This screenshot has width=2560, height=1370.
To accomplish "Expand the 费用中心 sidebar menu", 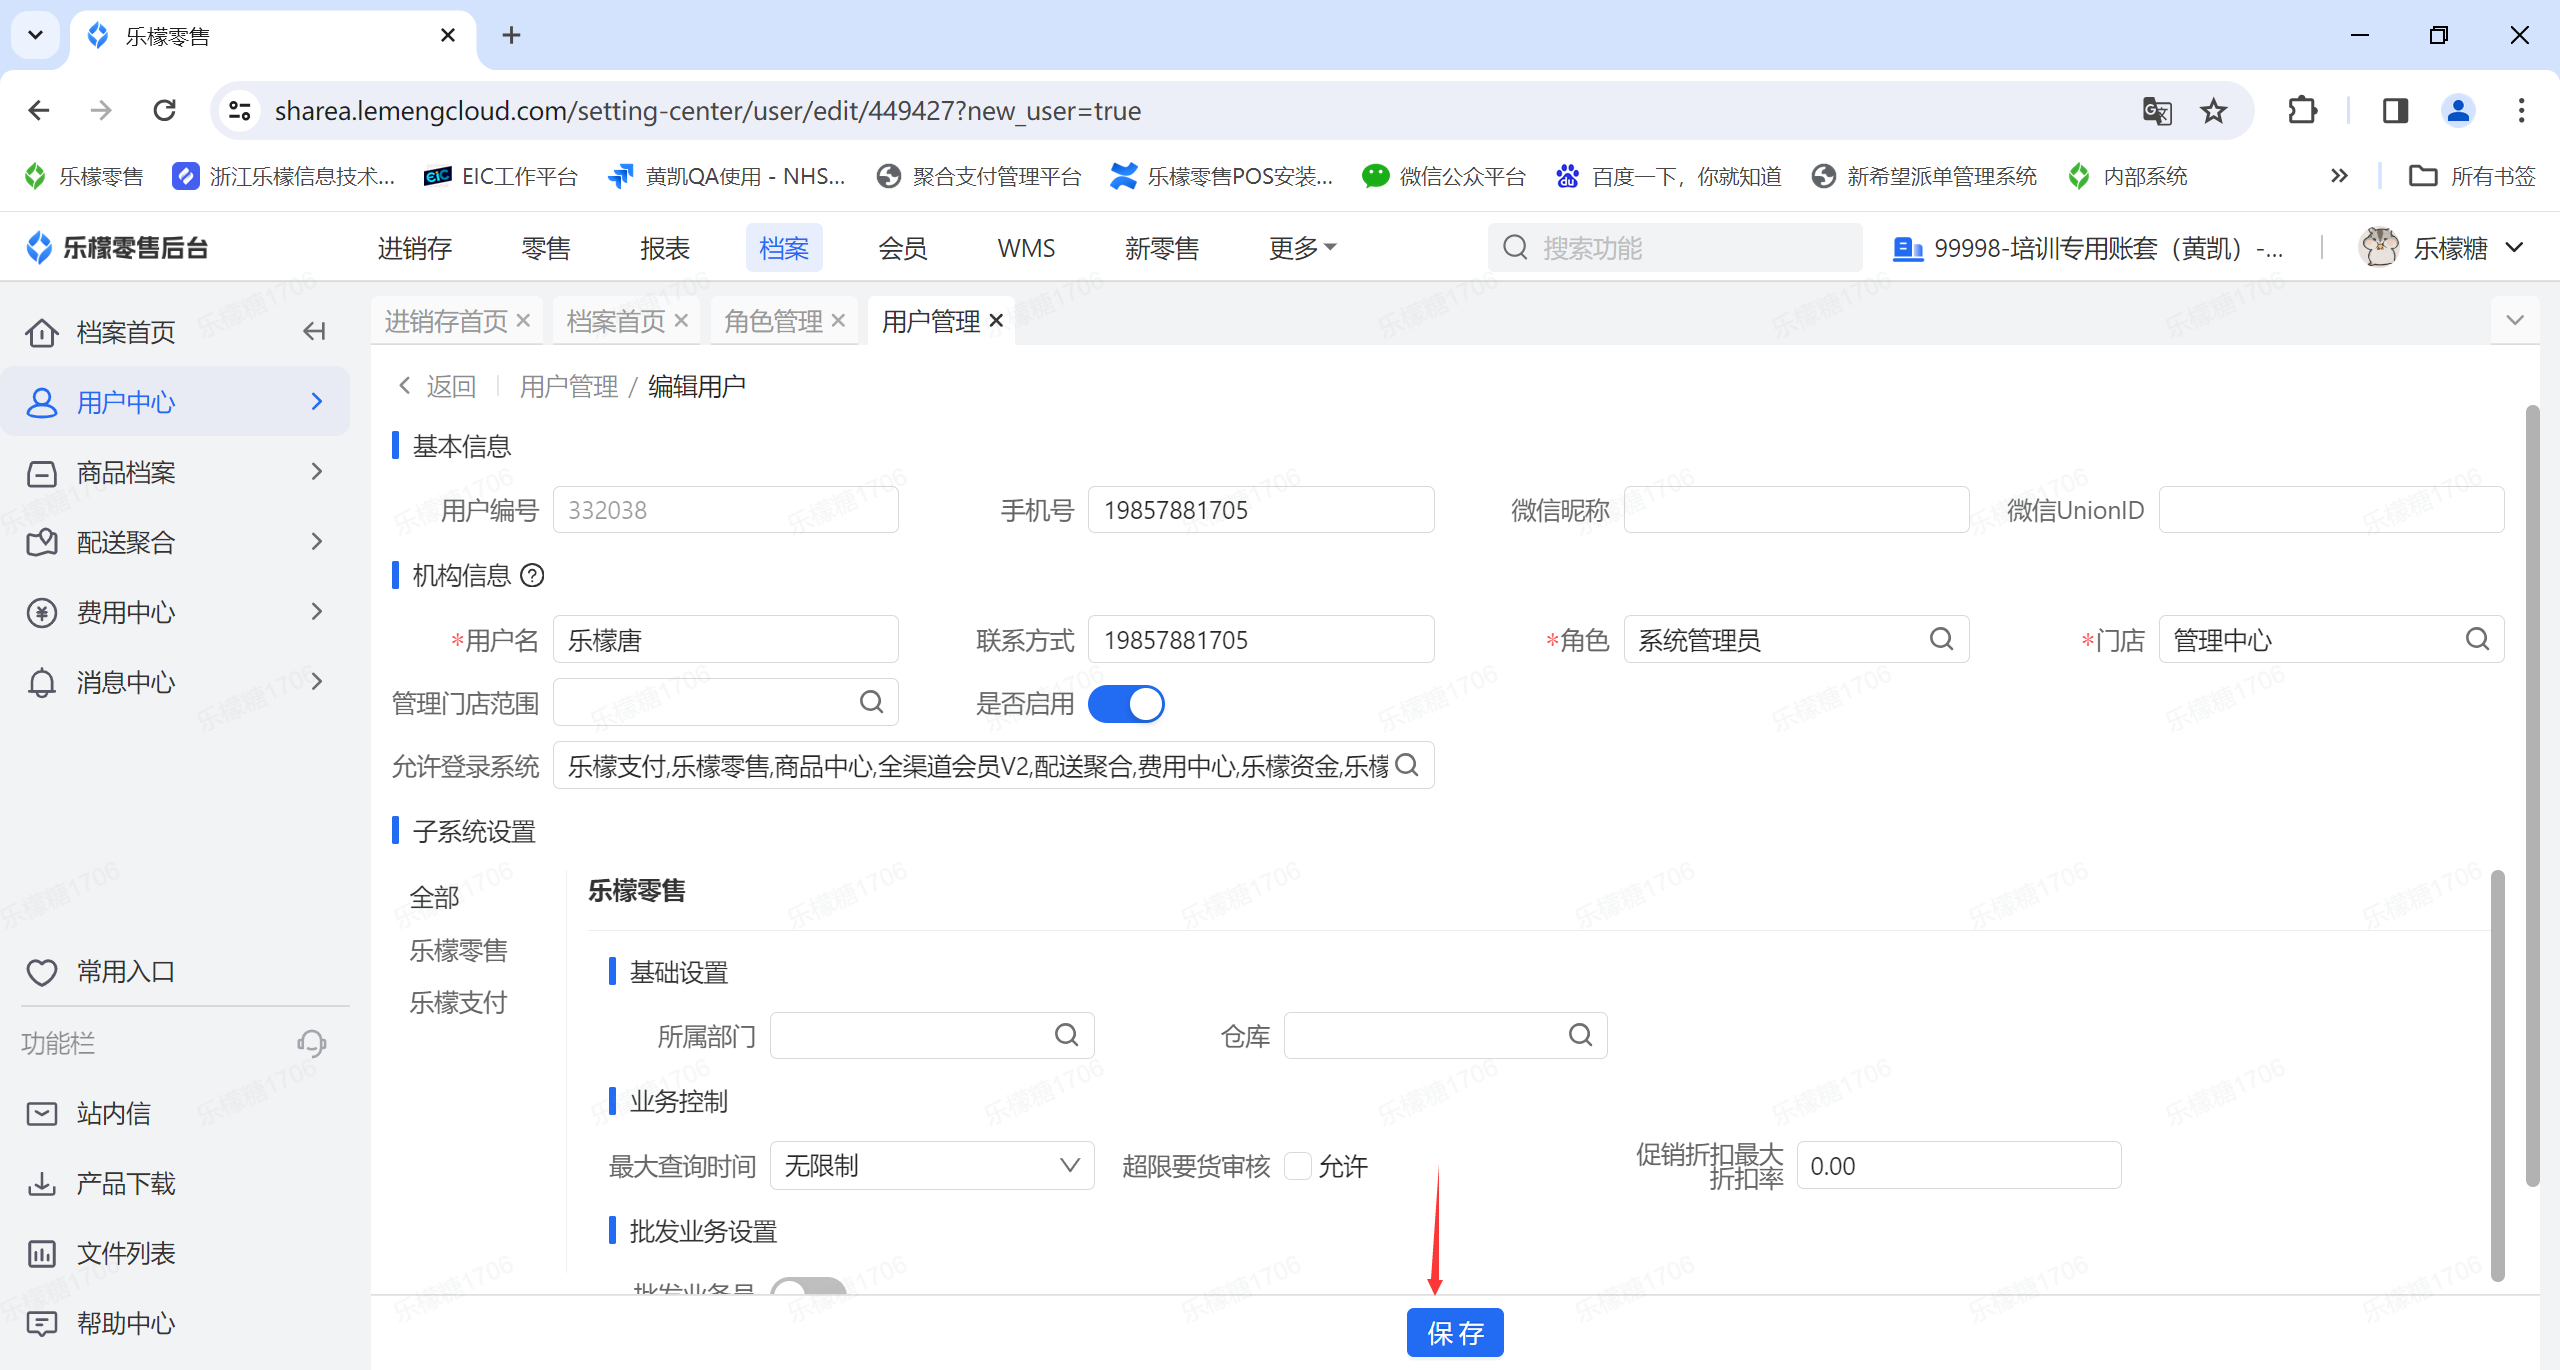I will [175, 612].
